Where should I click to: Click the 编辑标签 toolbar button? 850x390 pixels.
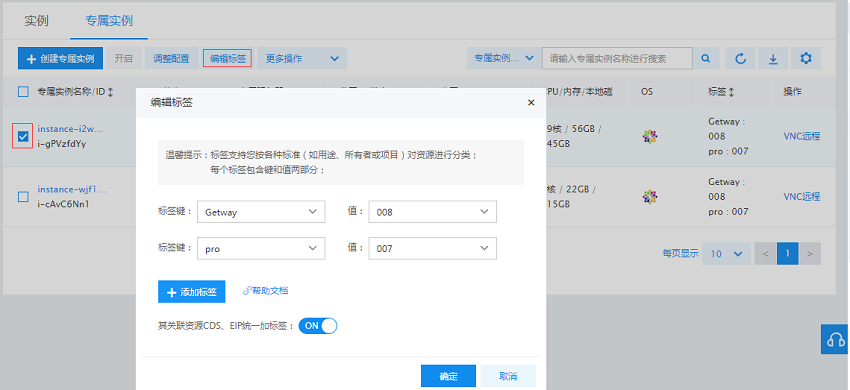tap(228, 58)
